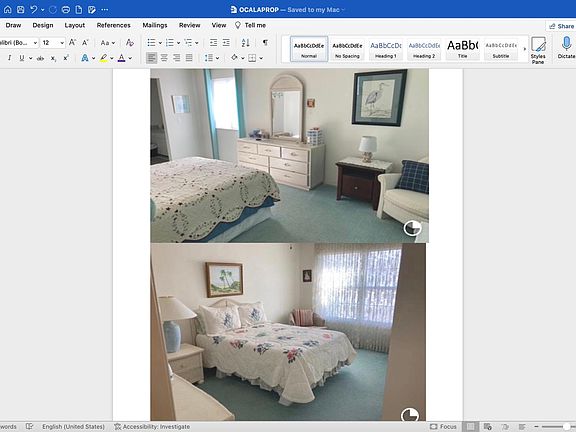Switch to the Mailings tab
Viewport: 576px width, 432px height.
click(155, 25)
